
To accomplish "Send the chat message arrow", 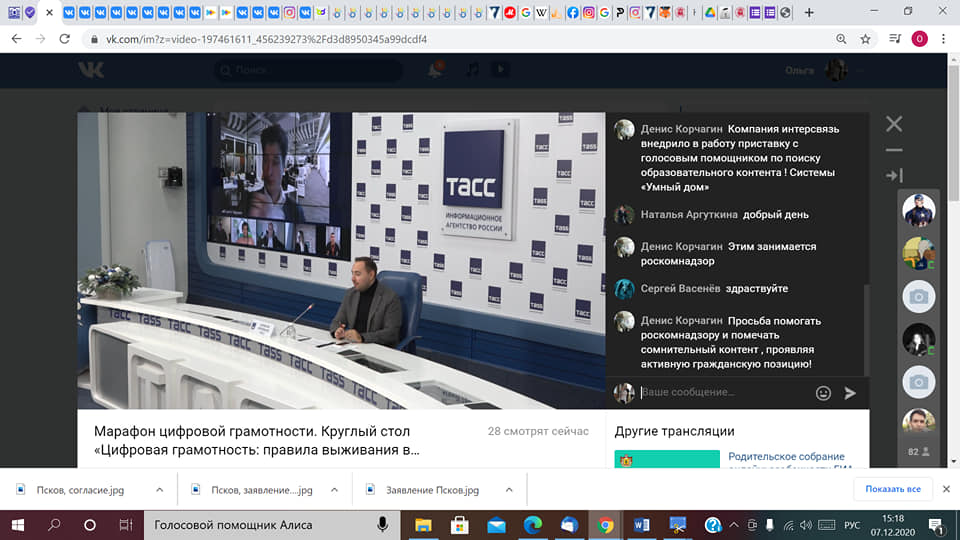I will point(850,393).
